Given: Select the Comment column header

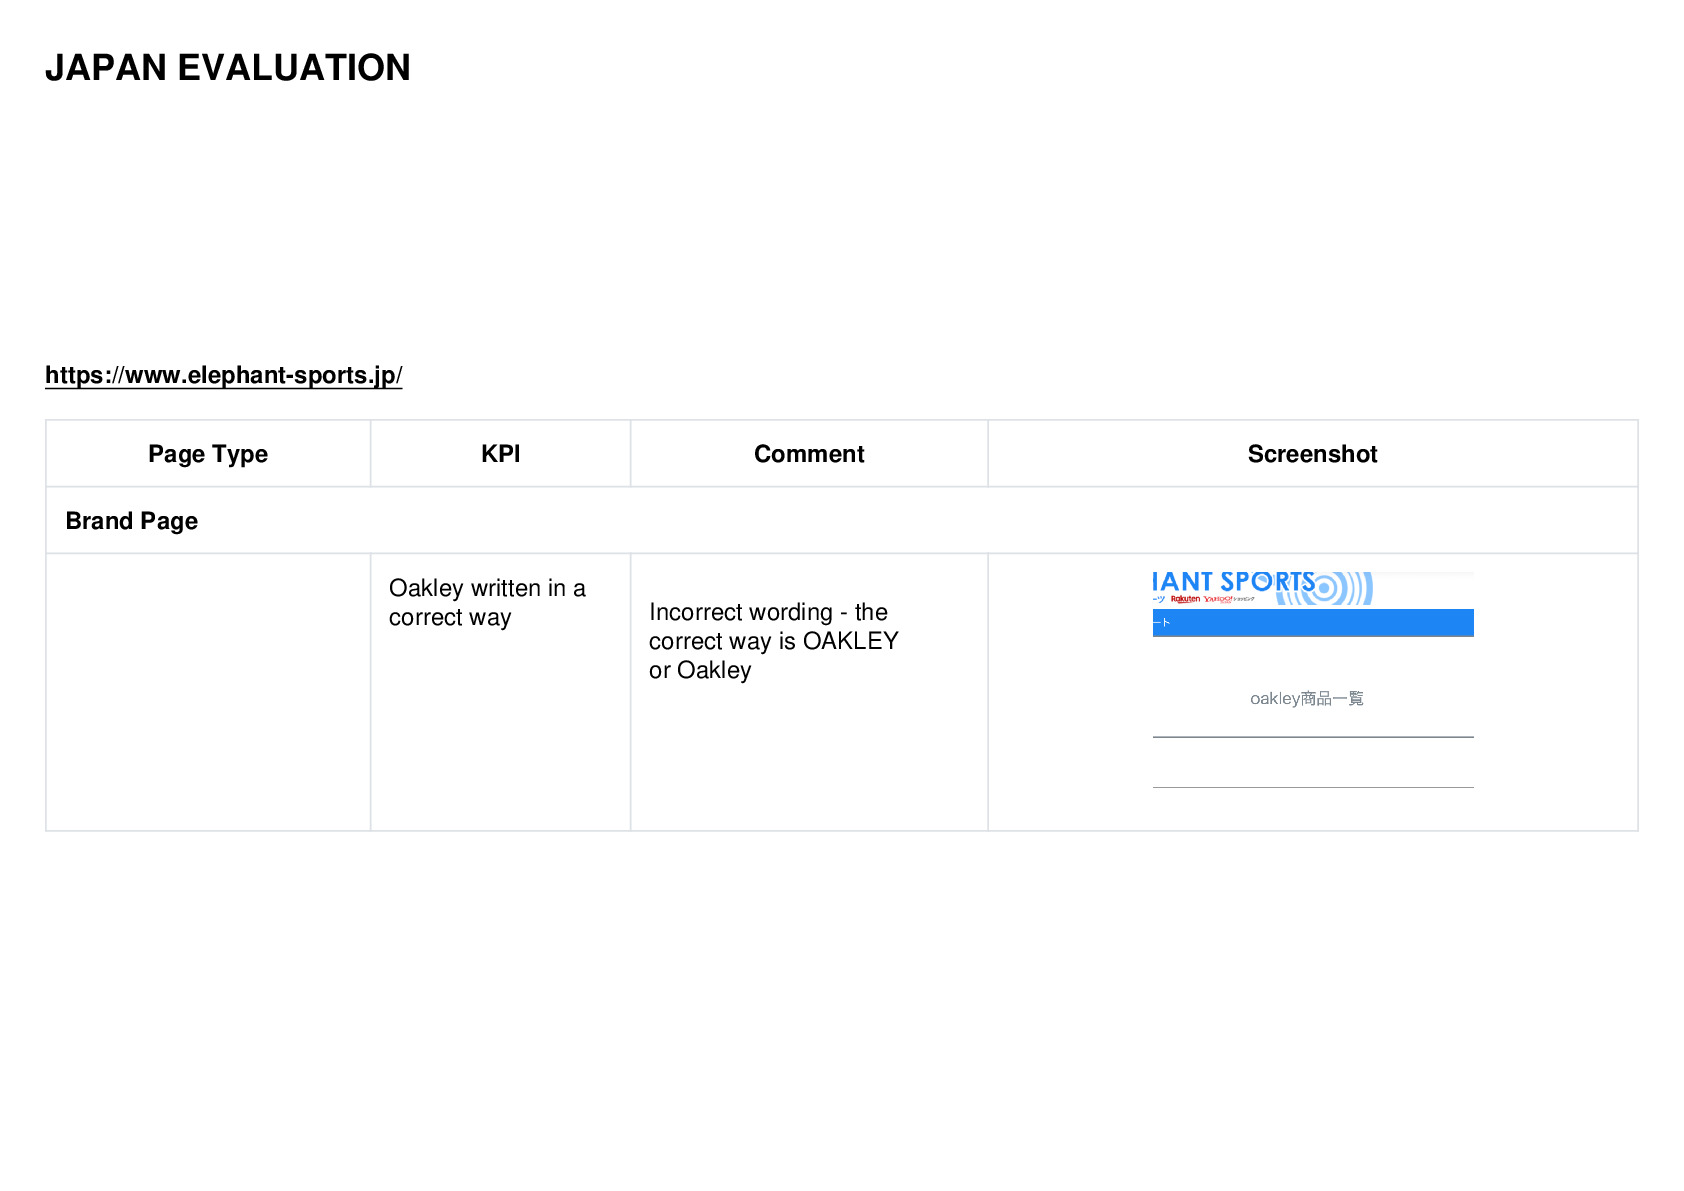Looking at the screenshot, I should 809,453.
